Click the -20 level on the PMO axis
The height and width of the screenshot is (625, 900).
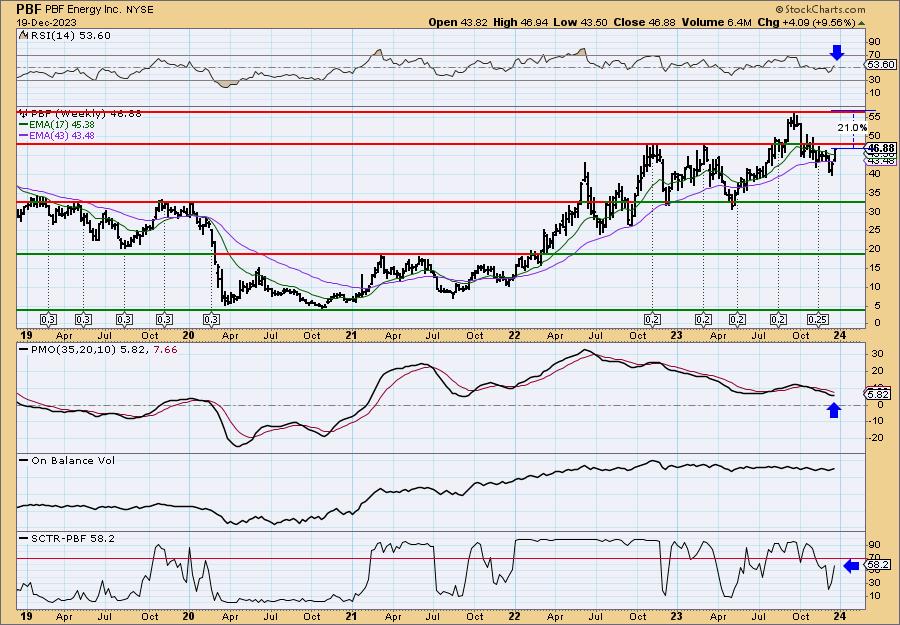(876, 438)
